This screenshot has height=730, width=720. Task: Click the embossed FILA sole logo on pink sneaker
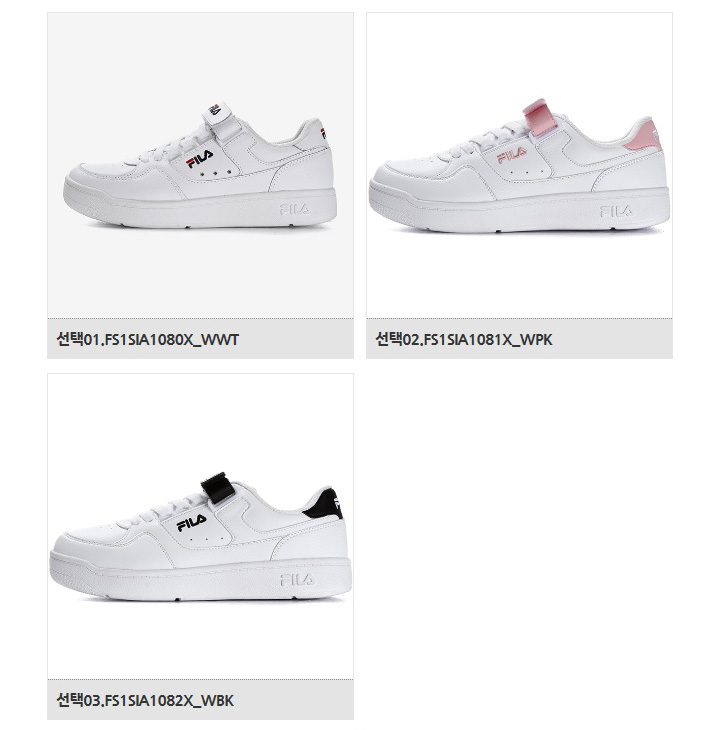[616, 211]
